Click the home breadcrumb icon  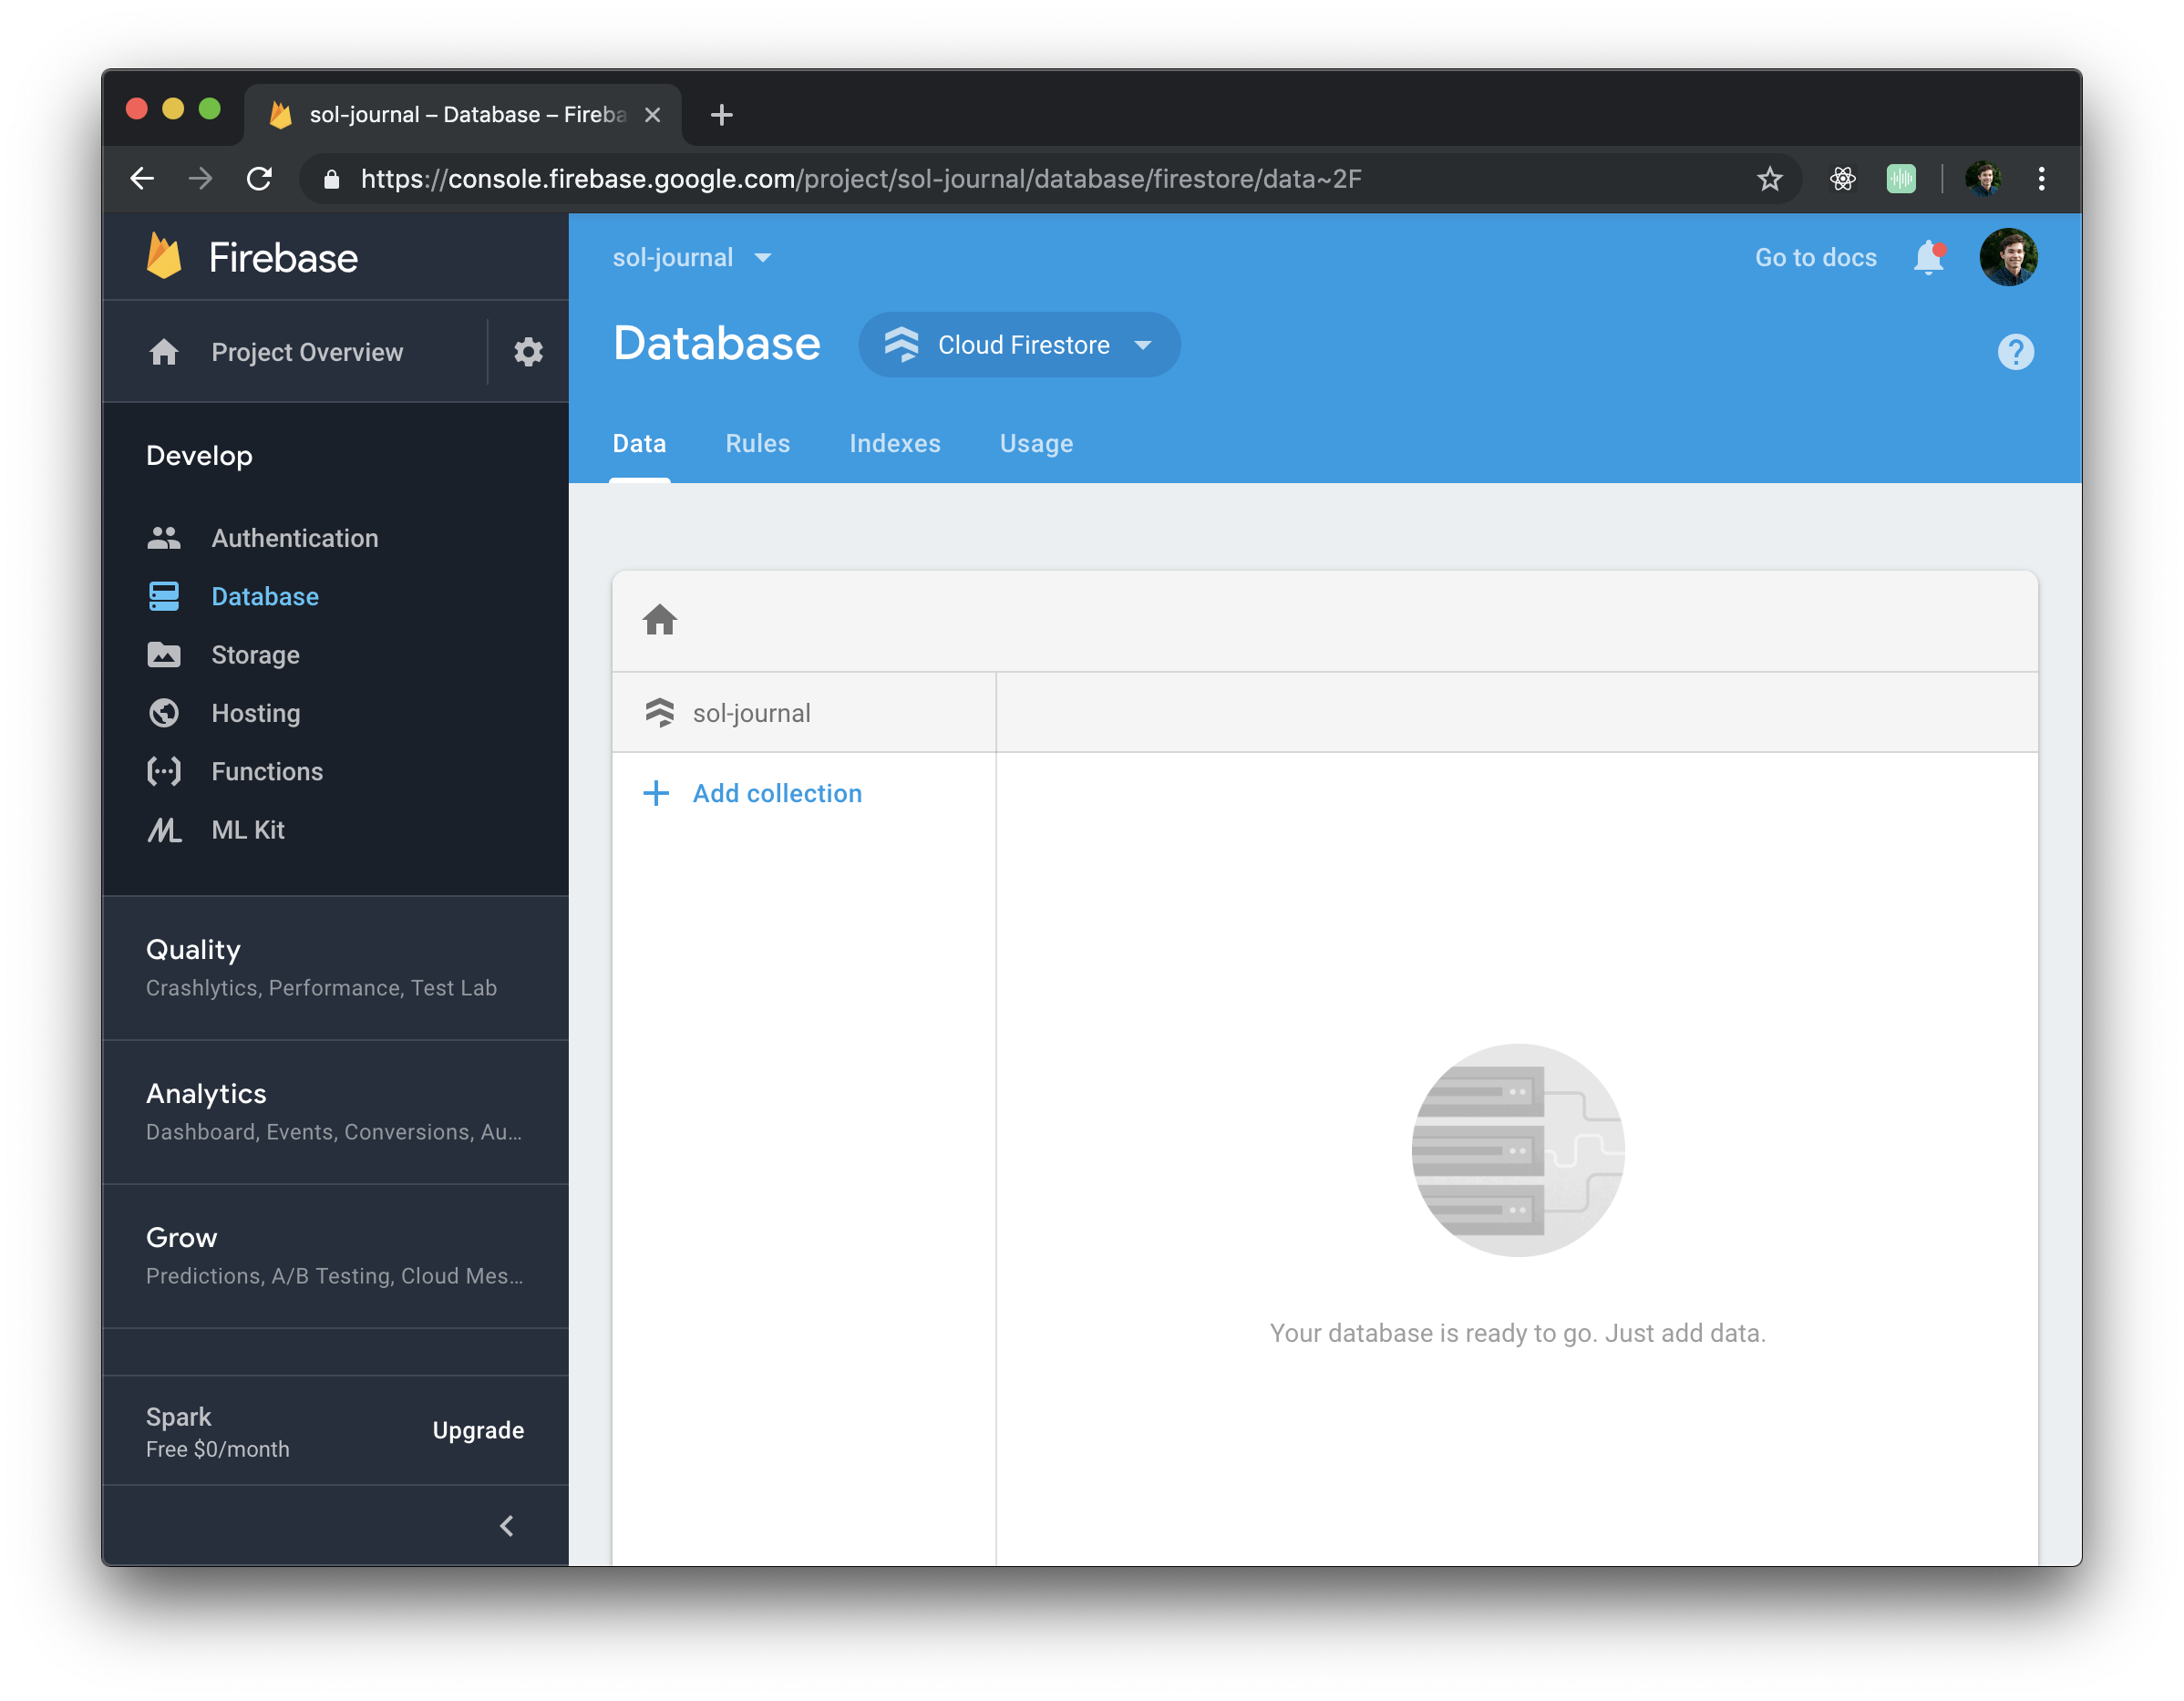[x=659, y=620]
